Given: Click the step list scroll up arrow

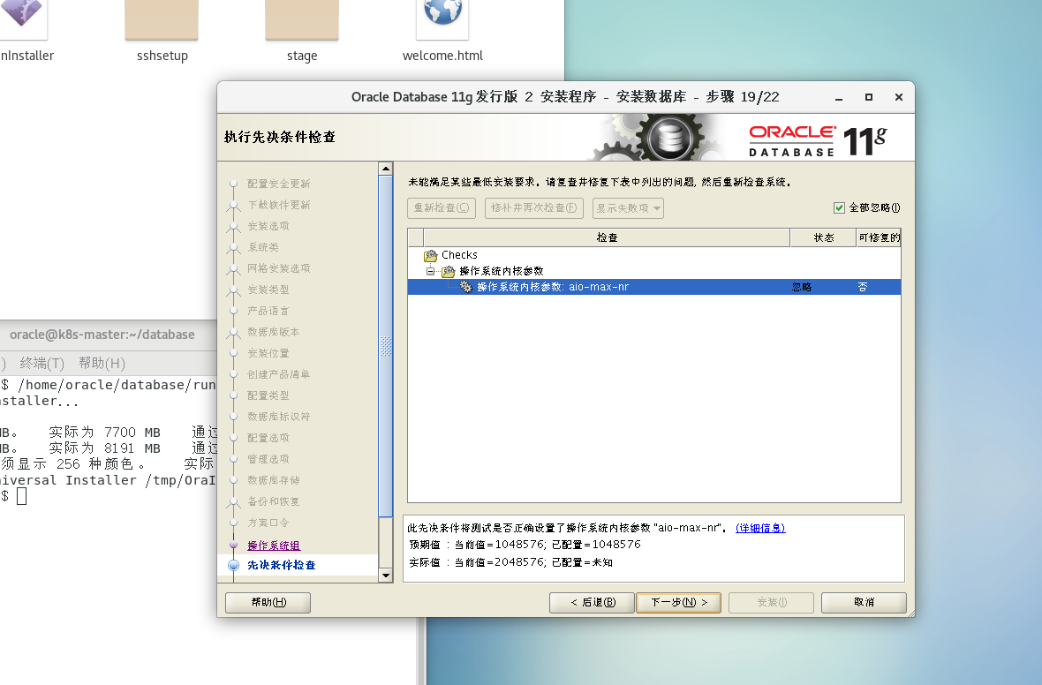Looking at the screenshot, I should [x=385, y=169].
